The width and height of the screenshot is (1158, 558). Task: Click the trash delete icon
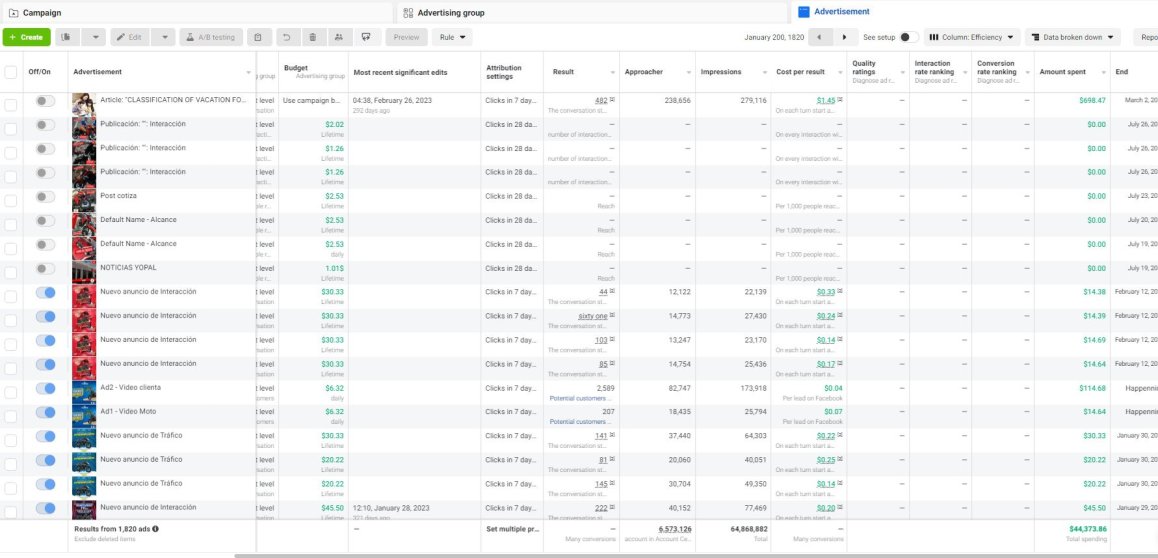coord(312,37)
